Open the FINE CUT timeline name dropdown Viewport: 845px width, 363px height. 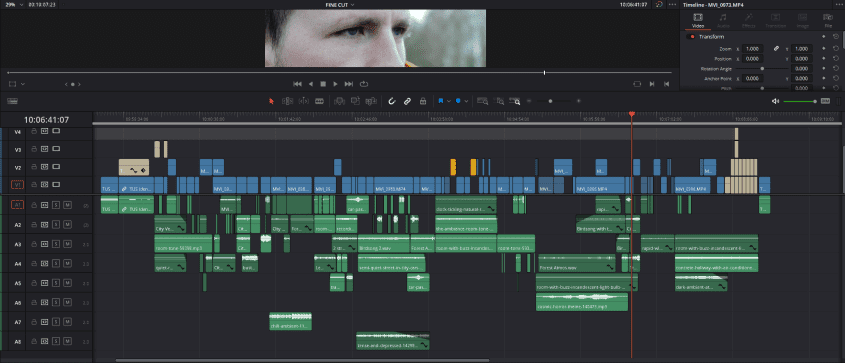pos(340,4)
